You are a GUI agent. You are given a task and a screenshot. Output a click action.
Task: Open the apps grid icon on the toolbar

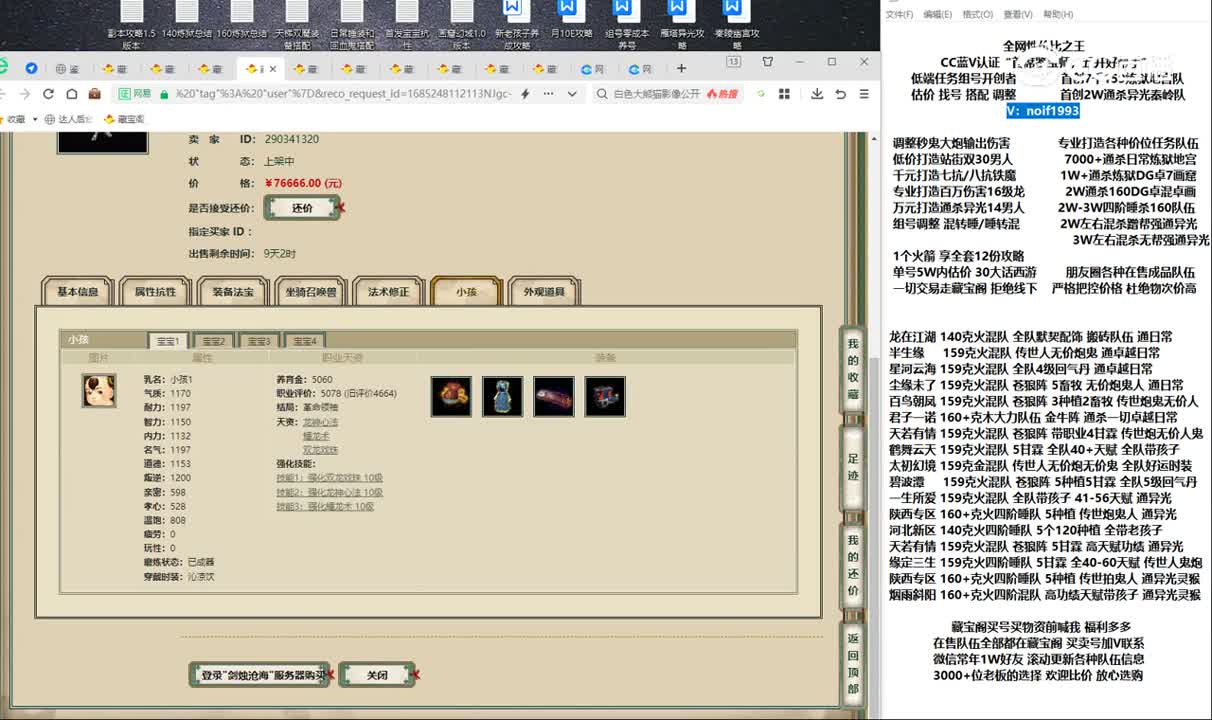click(x=785, y=93)
